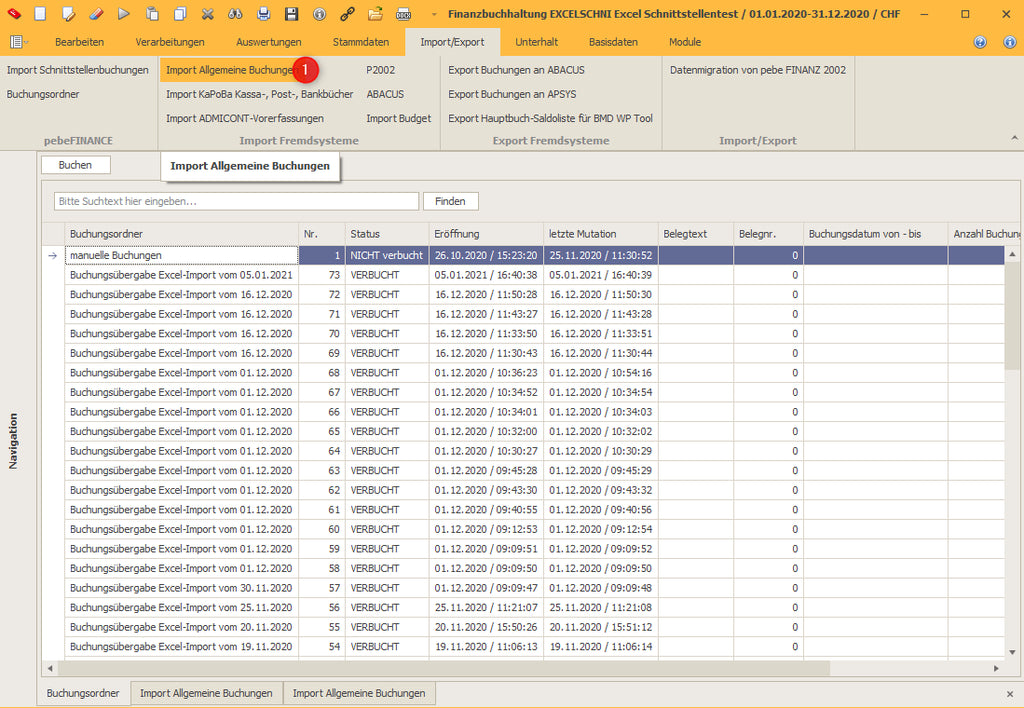Expand the collapsed Navigation side panel
This screenshot has height=708, width=1024.
(14, 440)
